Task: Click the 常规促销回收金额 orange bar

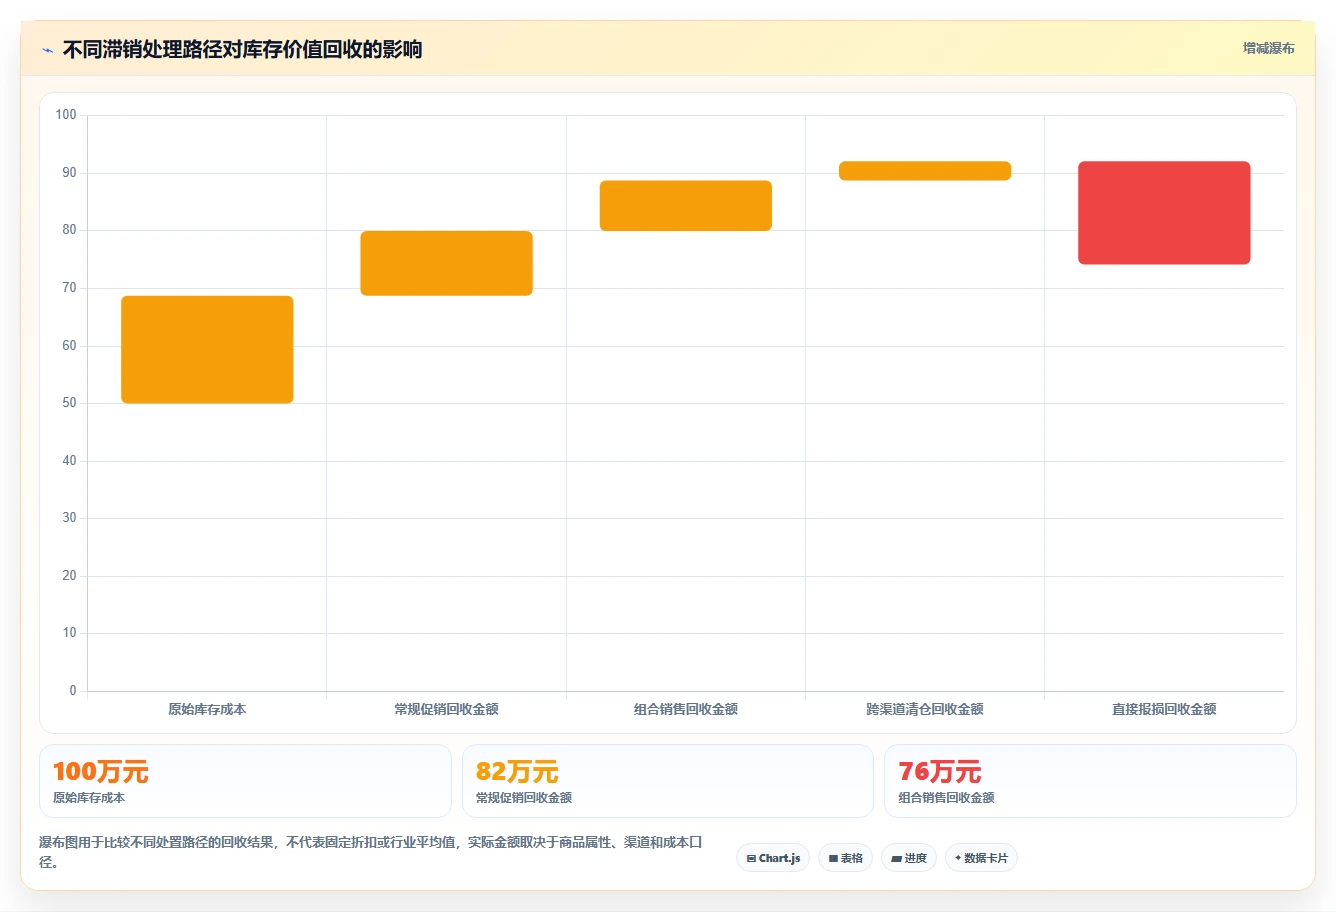Action: coord(446,263)
